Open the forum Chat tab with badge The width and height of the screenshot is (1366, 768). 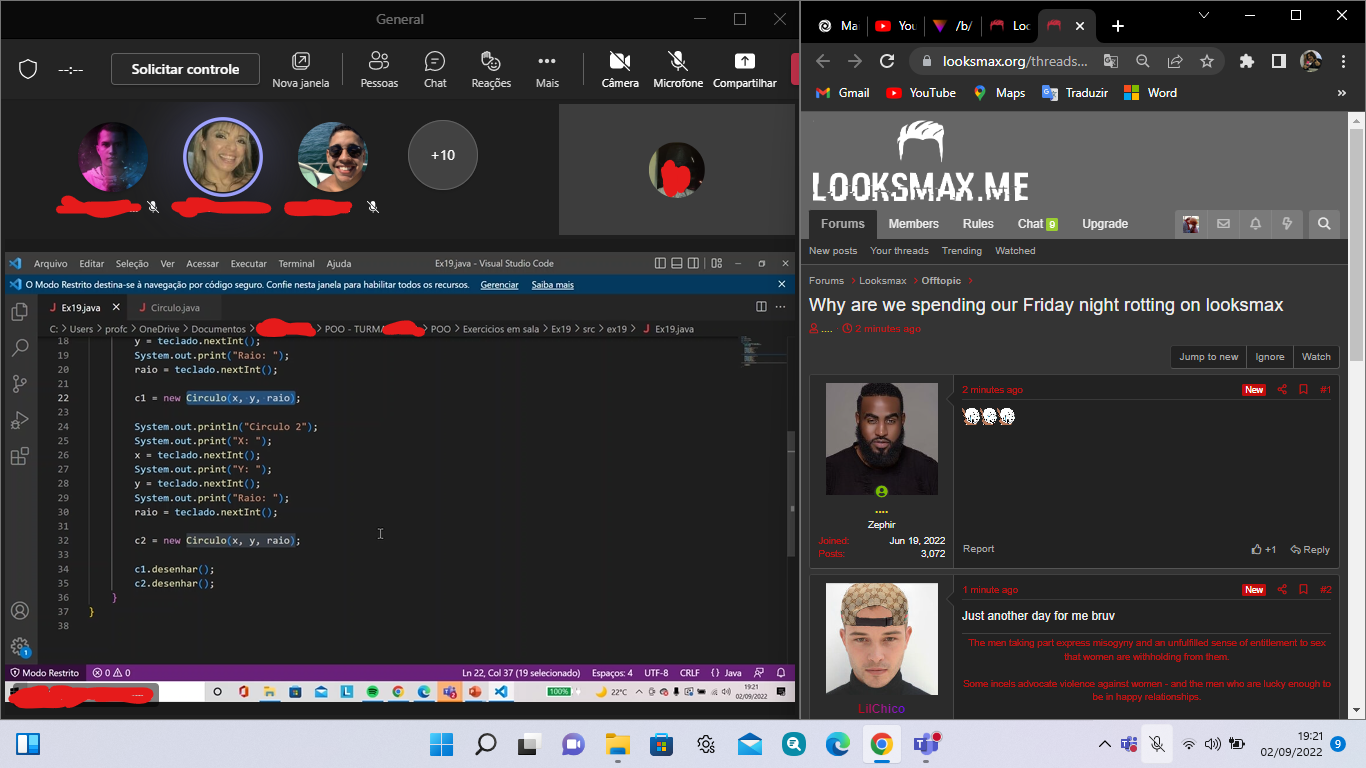[1038, 224]
